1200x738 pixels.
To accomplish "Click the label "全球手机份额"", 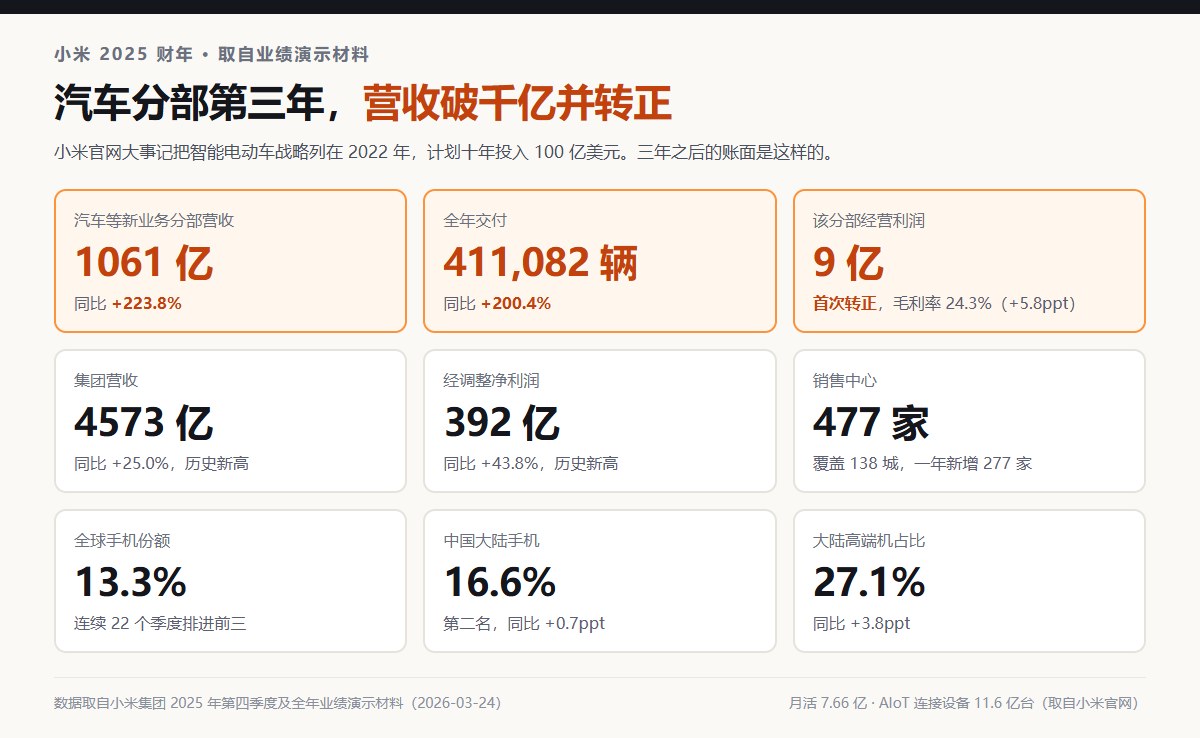I will [x=122, y=540].
